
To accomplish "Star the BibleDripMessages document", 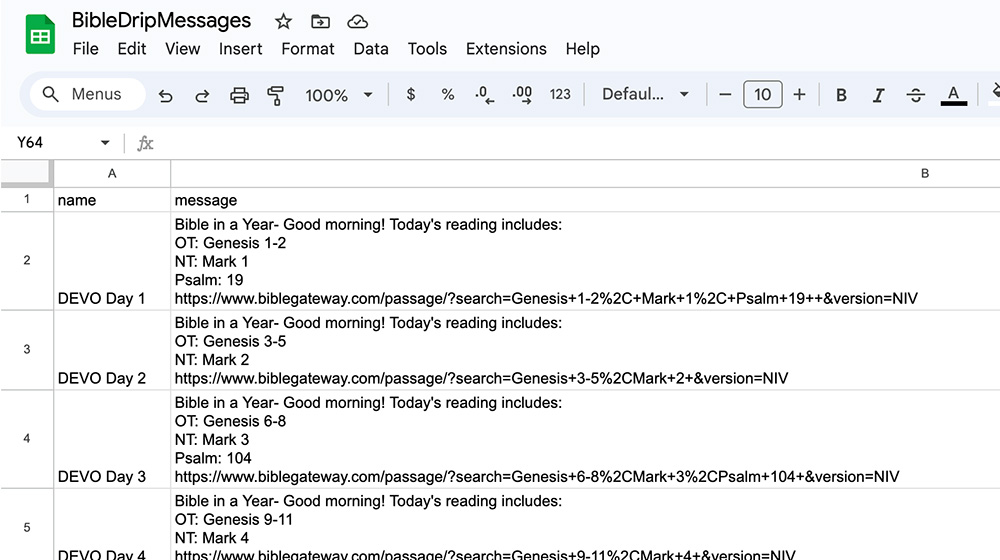I will 283,21.
